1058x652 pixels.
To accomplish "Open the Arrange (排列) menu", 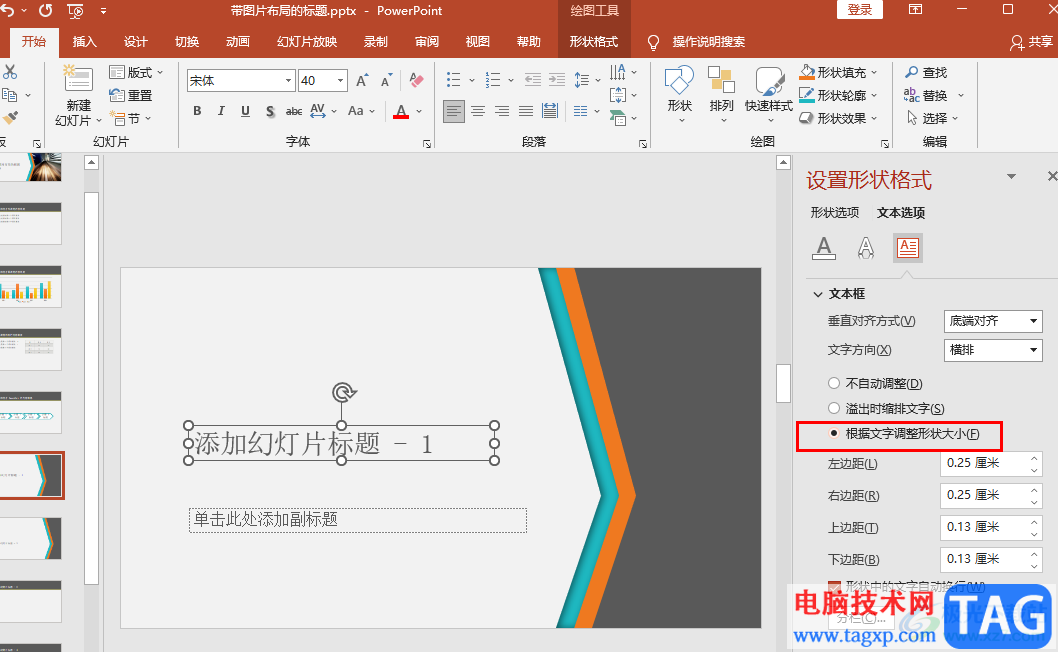I will (x=721, y=93).
